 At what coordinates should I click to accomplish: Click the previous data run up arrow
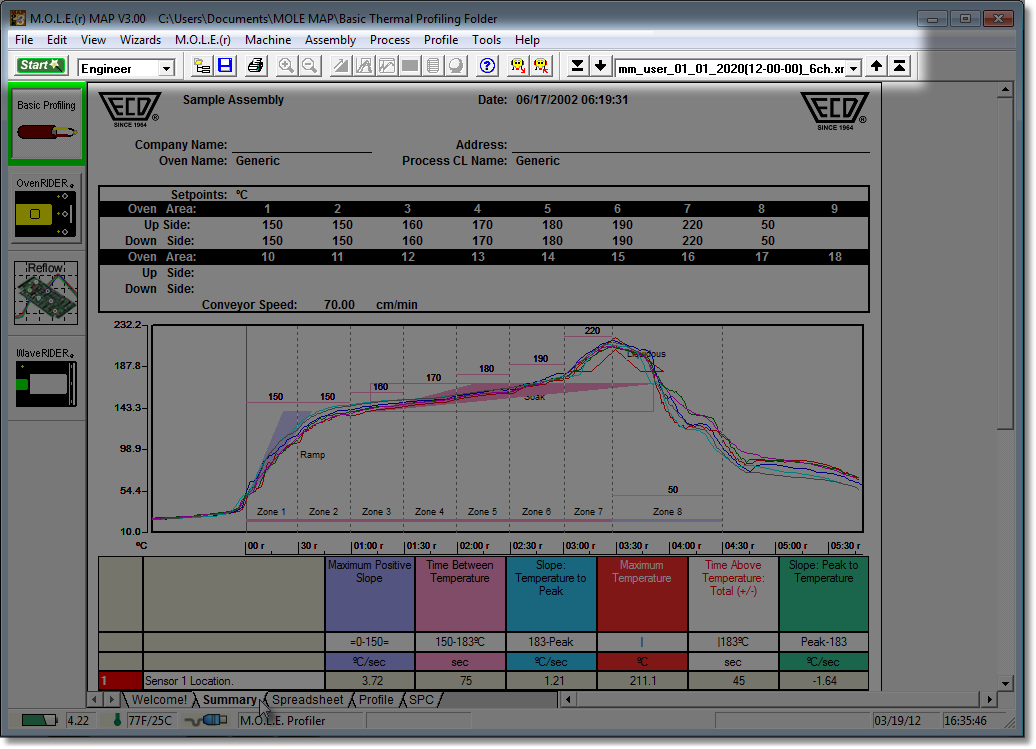coord(876,66)
